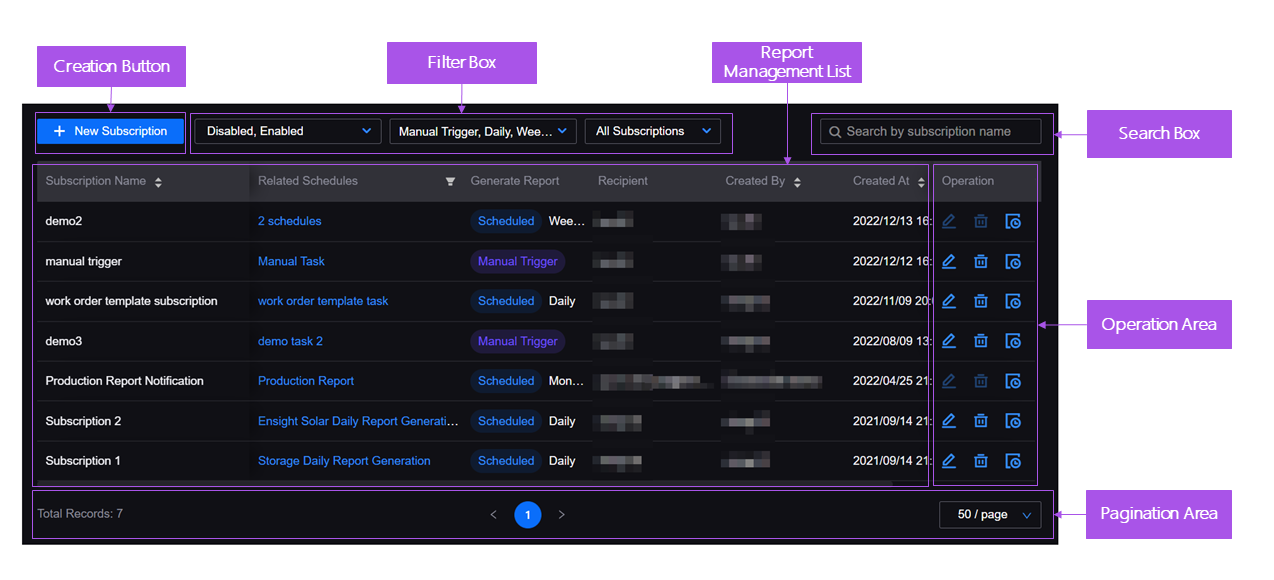Go to next page arrow in pagination
This screenshot has width=1274, height=580.
tap(561, 515)
